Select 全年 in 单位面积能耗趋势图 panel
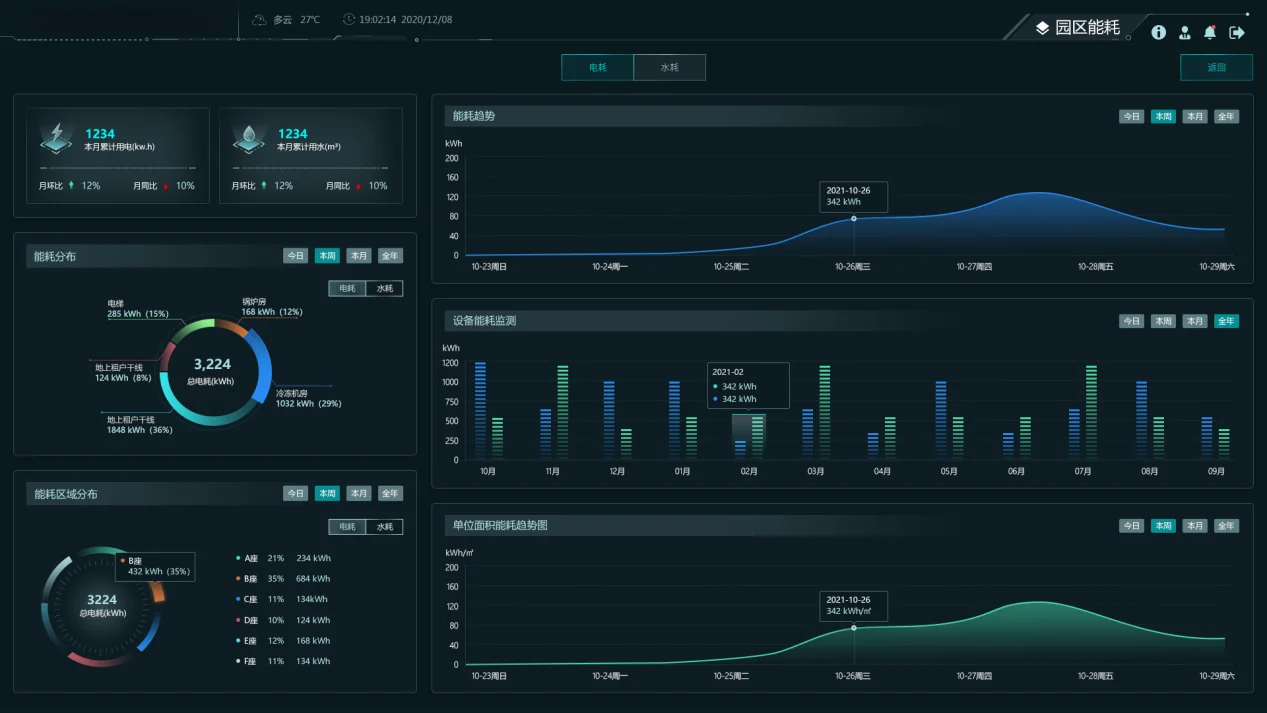 [1226, 526]
